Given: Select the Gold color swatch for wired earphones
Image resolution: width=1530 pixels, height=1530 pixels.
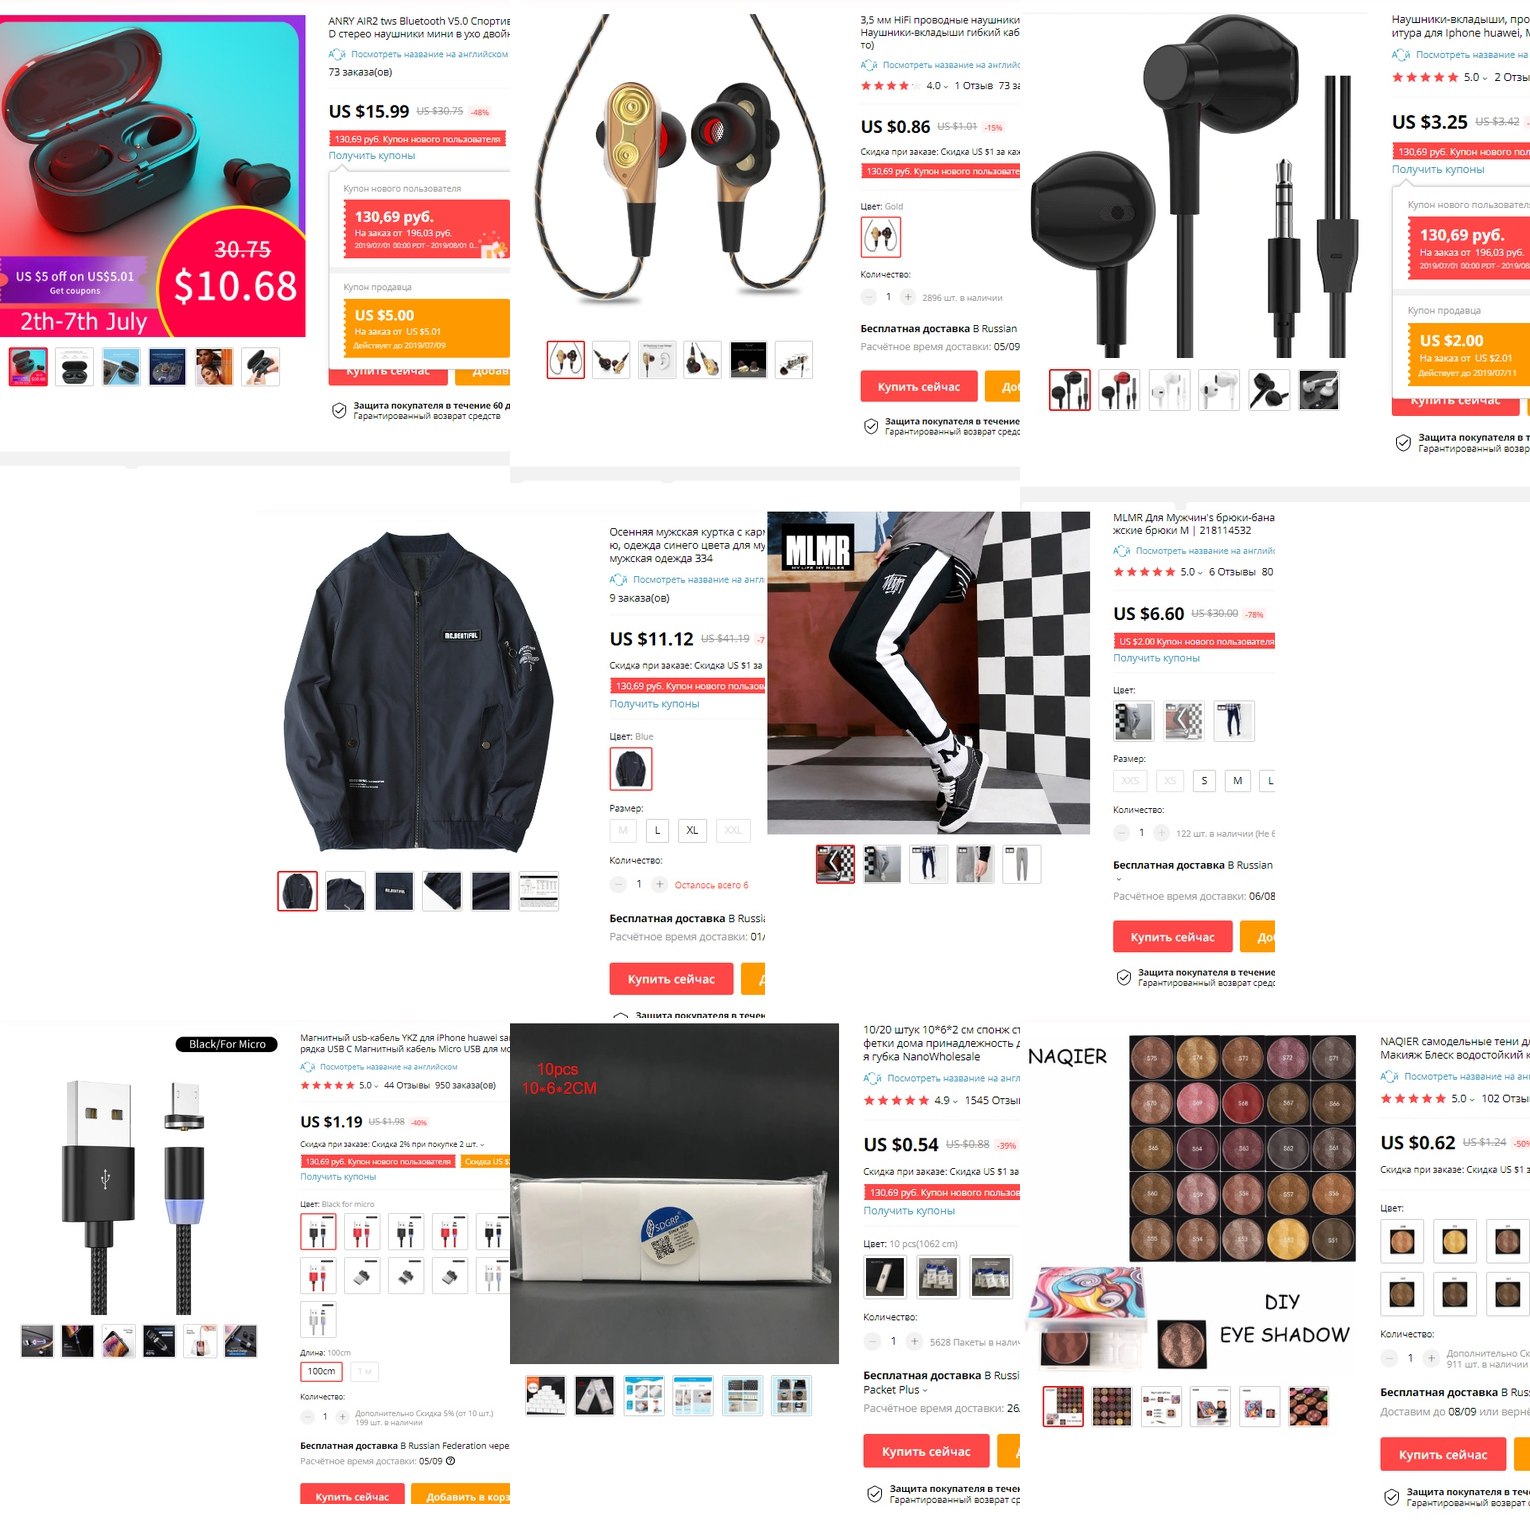Looking at the screenshot, I should pyautogui.click(x=880, y=237).
